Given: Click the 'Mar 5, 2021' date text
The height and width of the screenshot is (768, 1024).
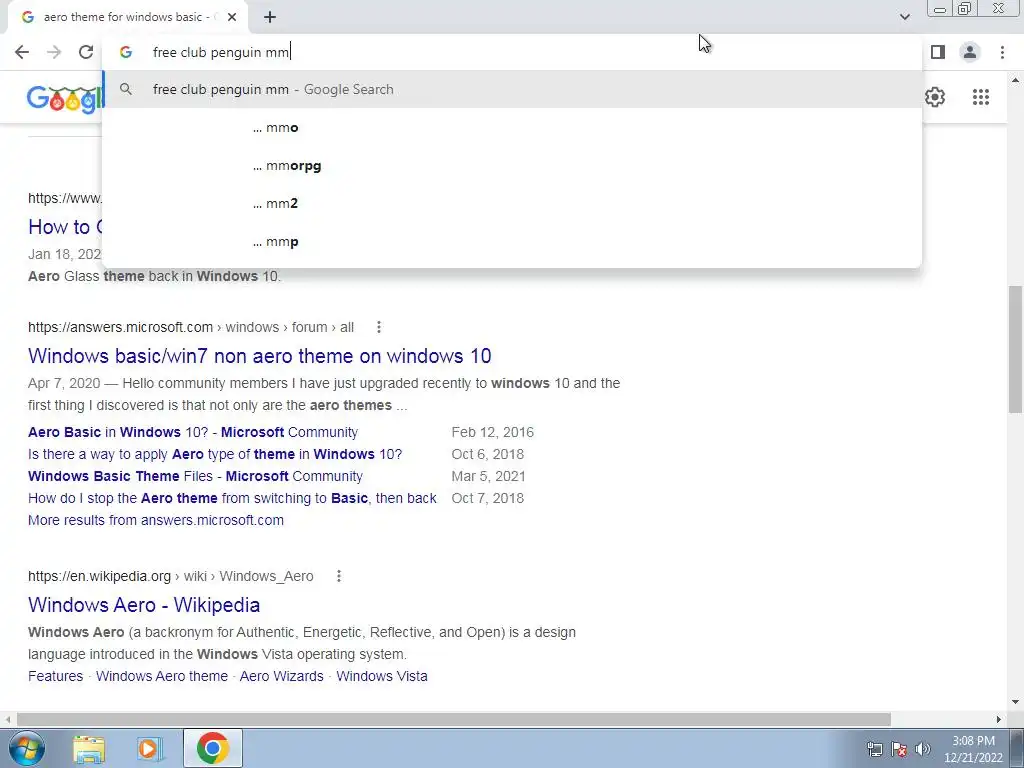Looking at the screenshot, I should (x=488, y=476).
